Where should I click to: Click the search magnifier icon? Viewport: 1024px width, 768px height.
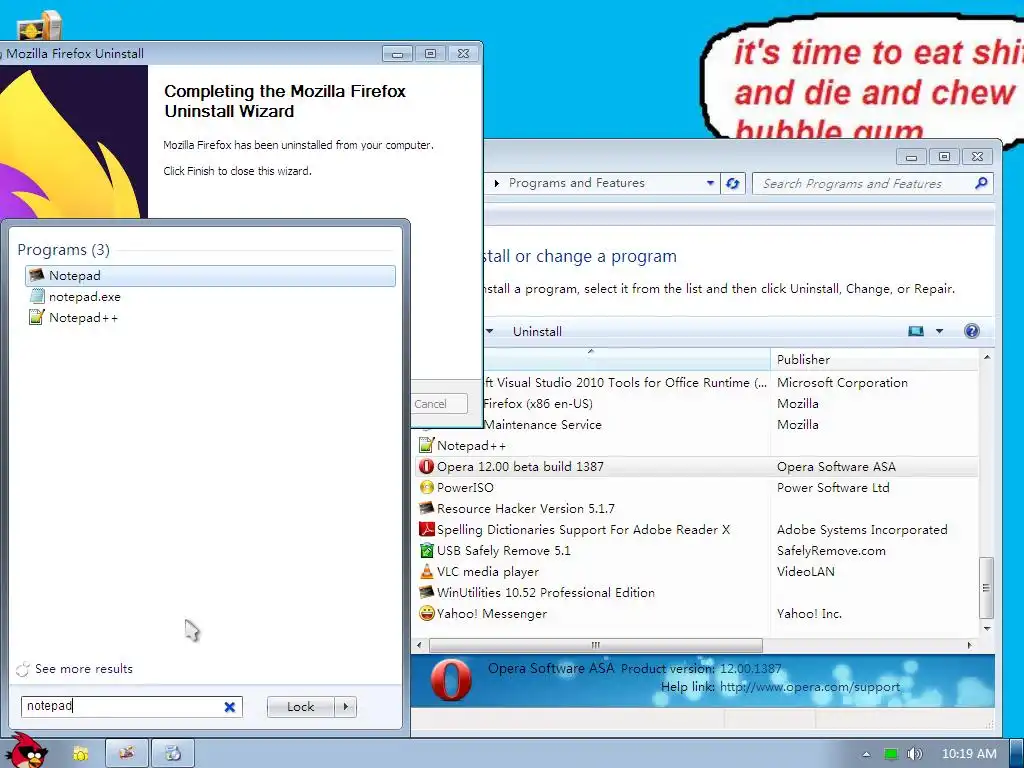point(981,184)
